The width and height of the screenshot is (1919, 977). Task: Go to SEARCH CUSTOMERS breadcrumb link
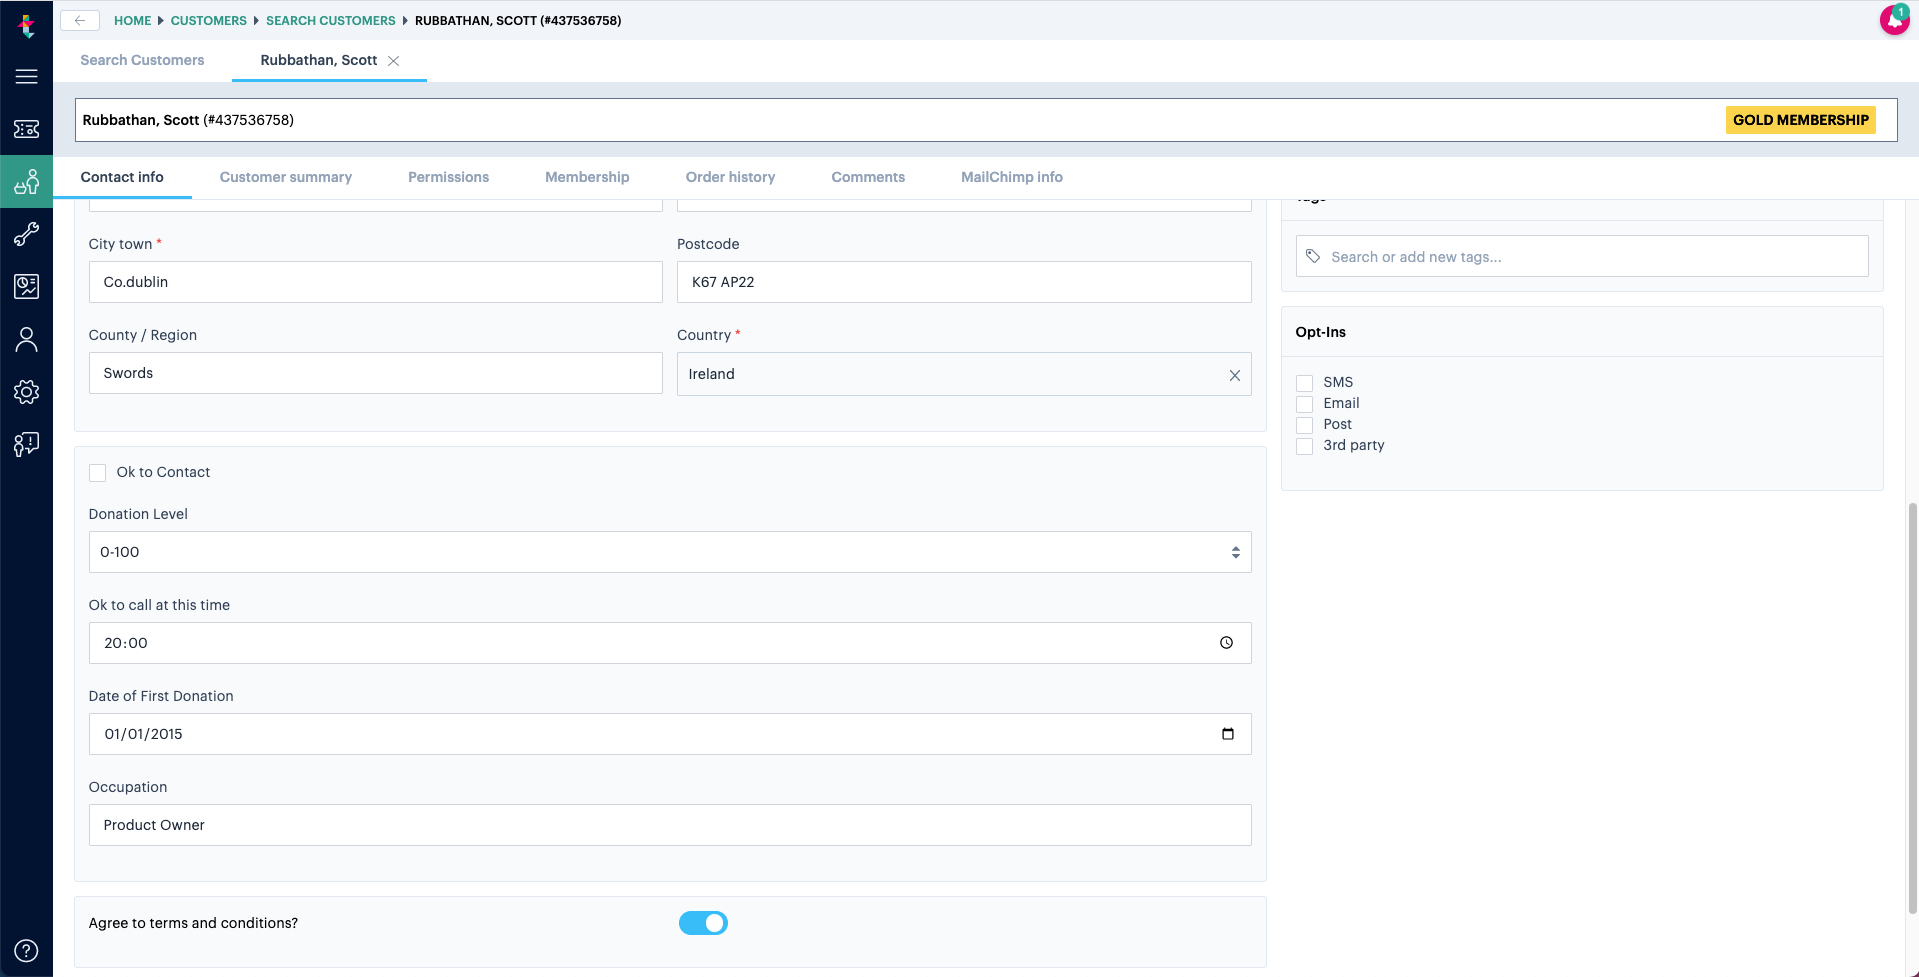(x=331, y=20)
